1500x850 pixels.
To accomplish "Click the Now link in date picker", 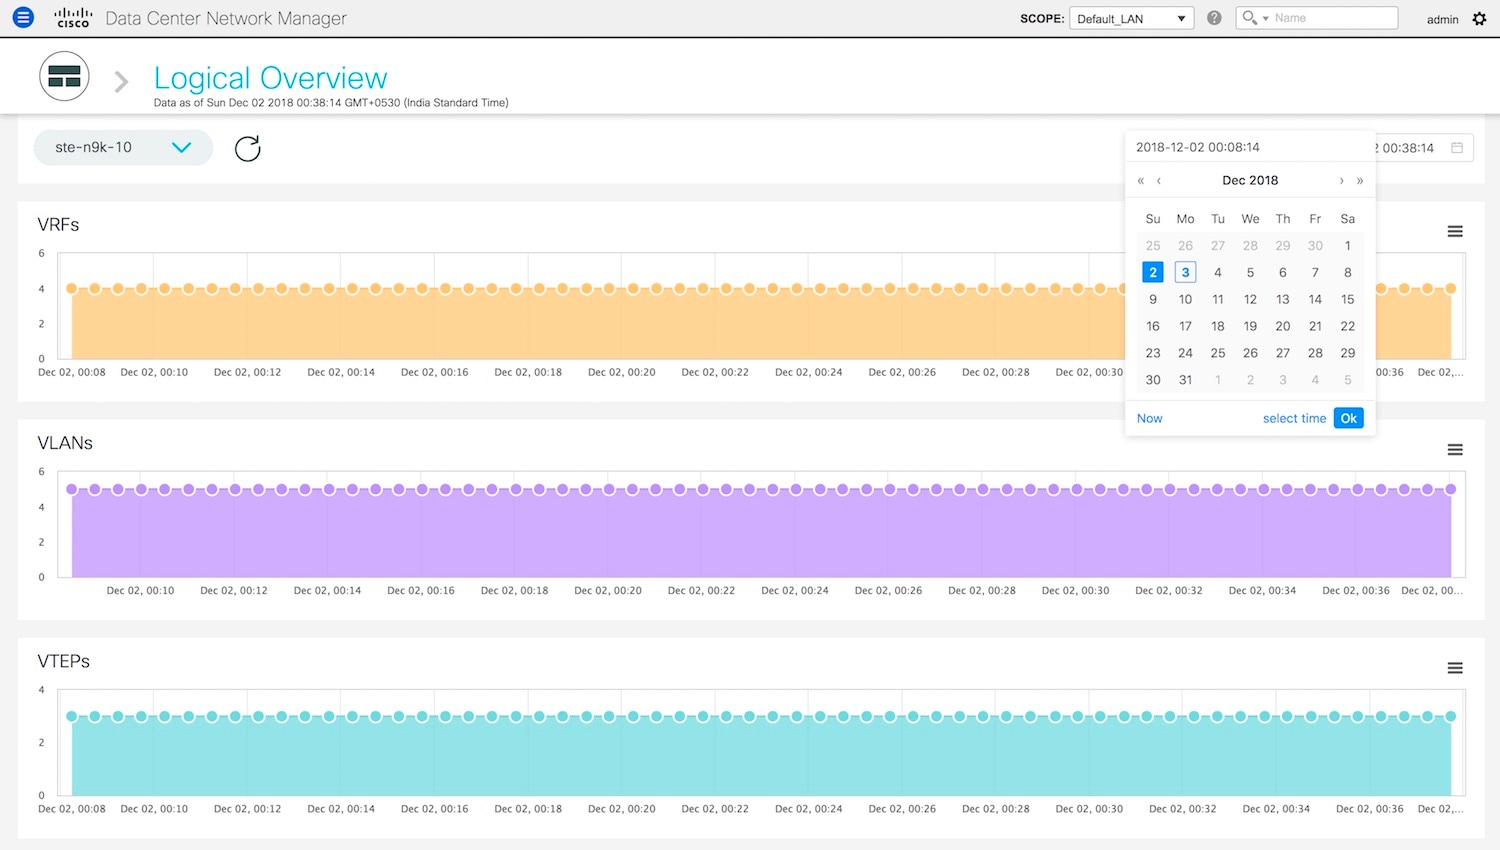I will point(1149,418).
